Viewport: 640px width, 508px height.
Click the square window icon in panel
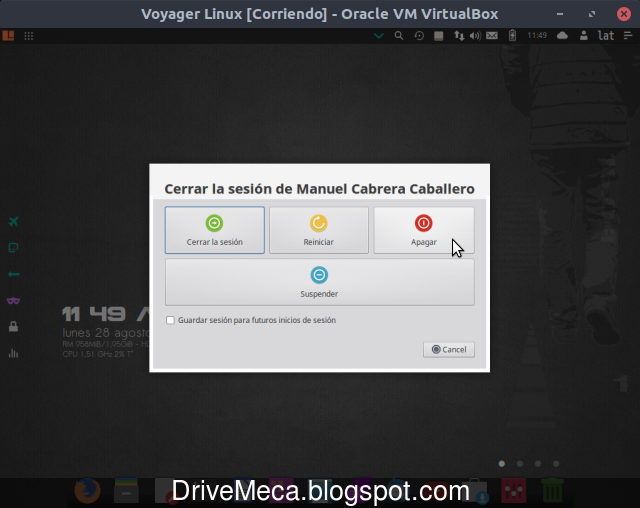coord(439,36)
